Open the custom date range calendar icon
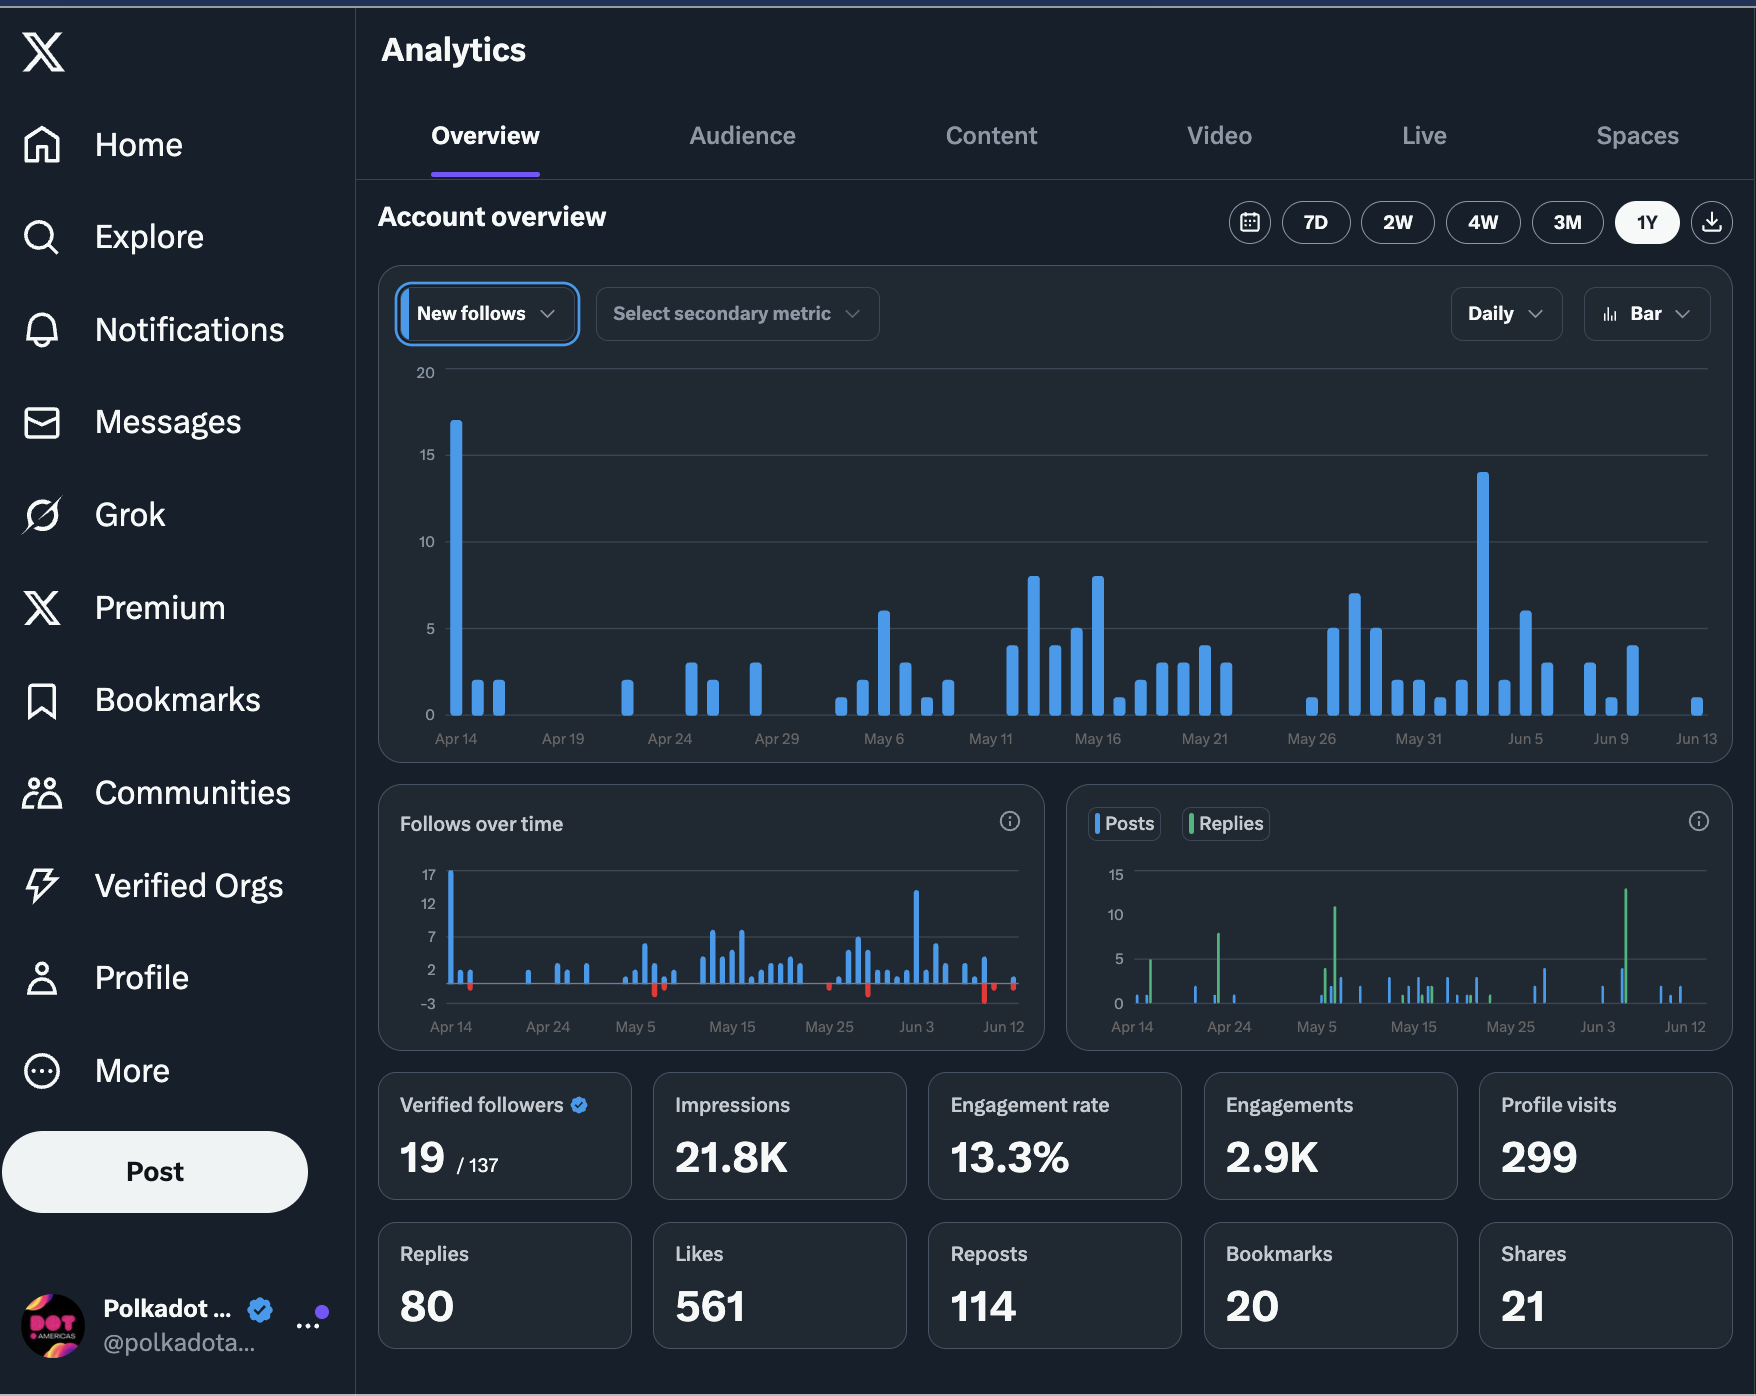Viewport: 1756px width, 1396px height. (x=1249, y=222)
